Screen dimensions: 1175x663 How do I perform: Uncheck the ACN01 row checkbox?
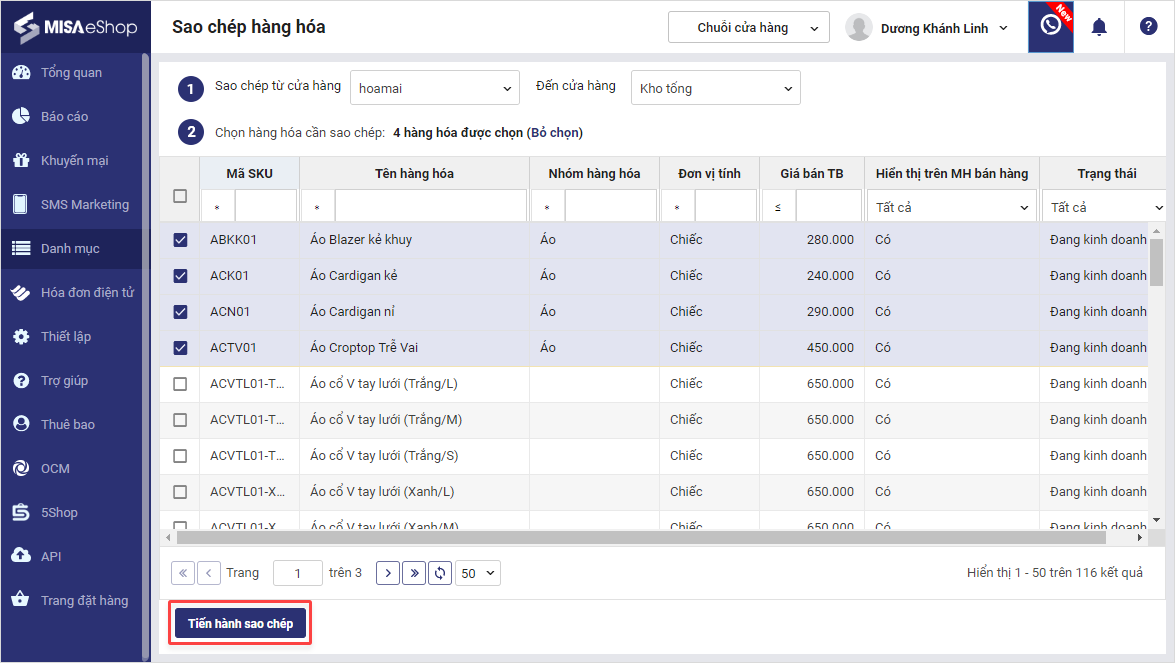[x=180, y=312]
